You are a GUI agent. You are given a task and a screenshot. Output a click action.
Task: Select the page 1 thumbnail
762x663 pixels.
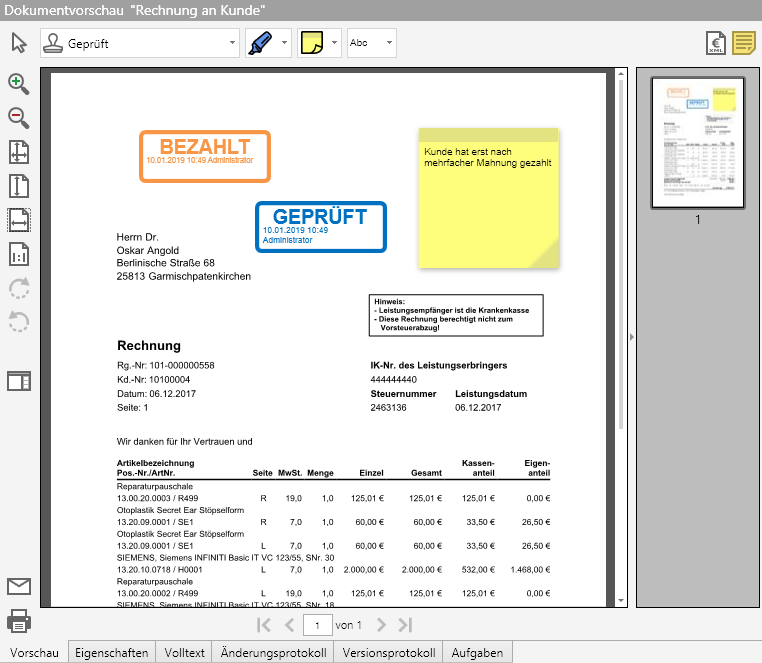click(697, 143)
